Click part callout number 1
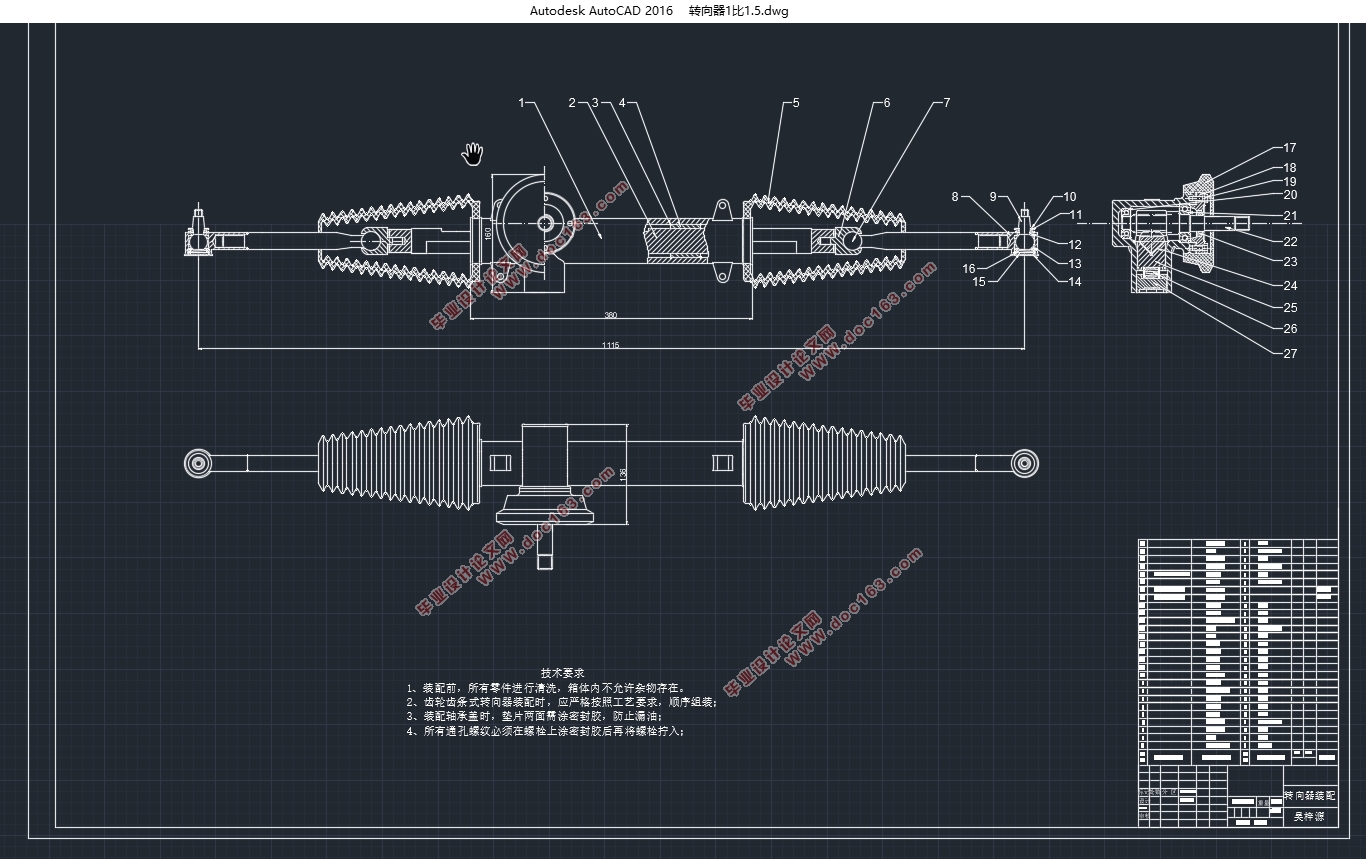This screenshot has height=859, width=1366. [x=521, y=102]
